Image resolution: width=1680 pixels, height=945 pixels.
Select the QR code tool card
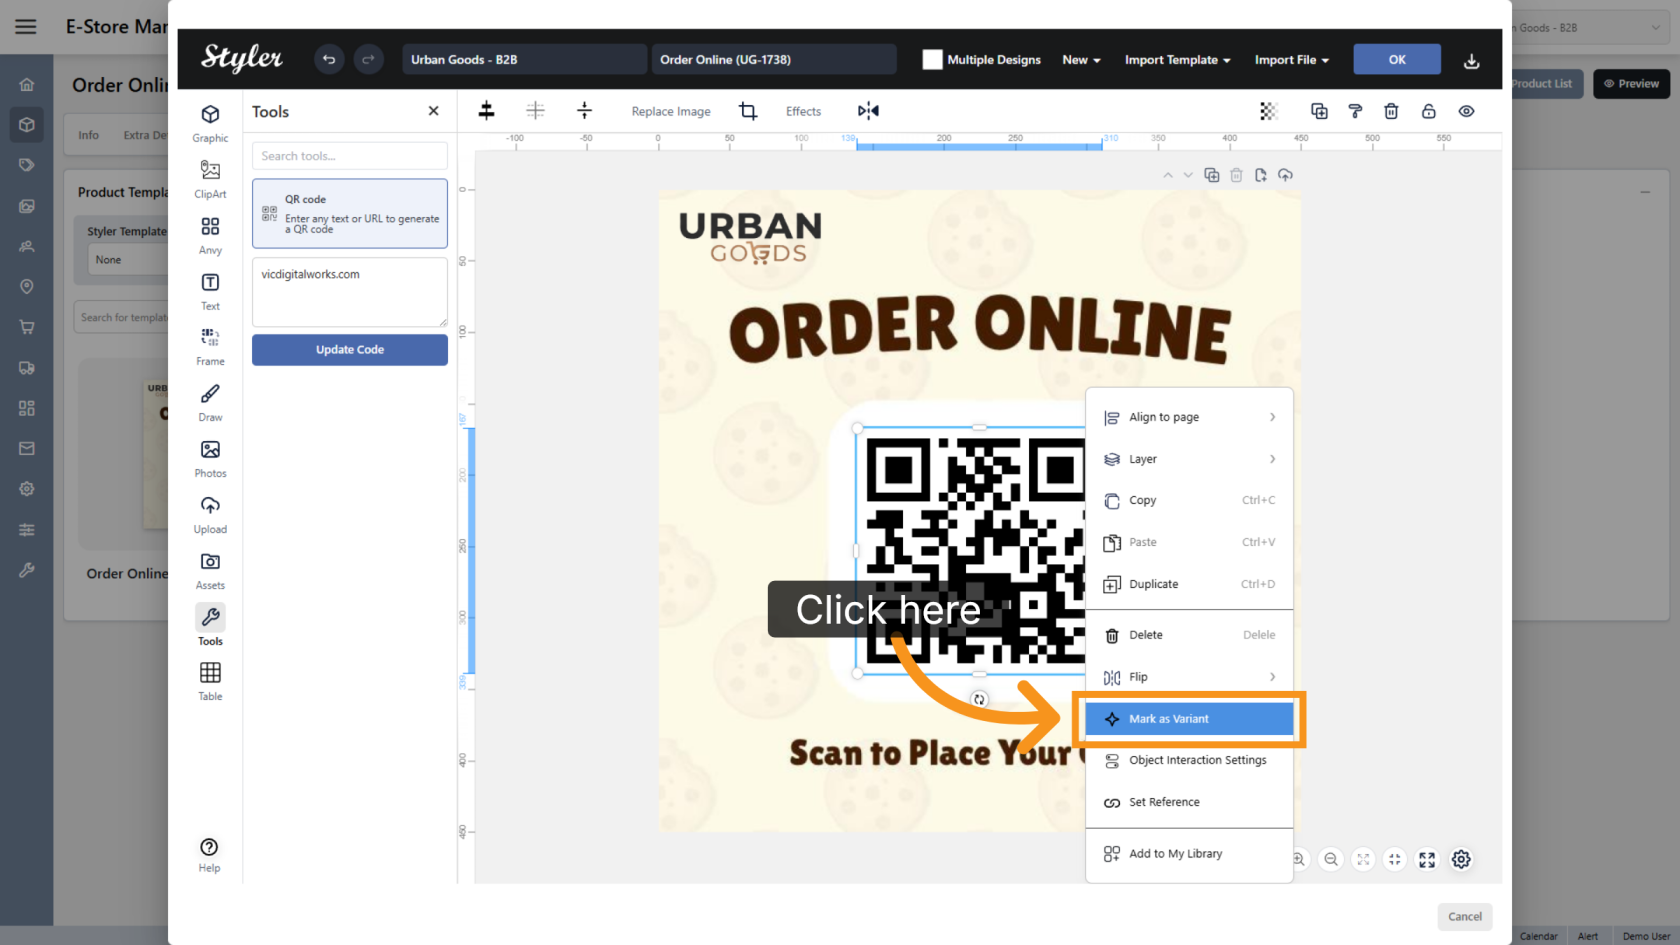point(350,213)
